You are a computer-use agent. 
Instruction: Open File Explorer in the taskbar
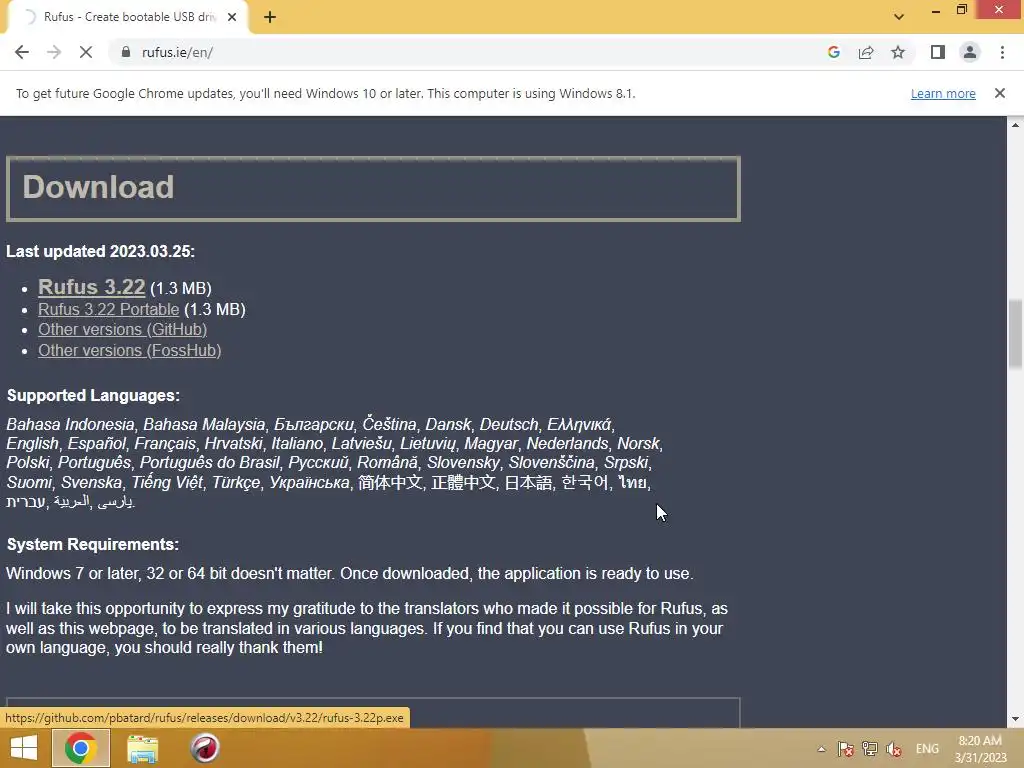tap(142, 748)
